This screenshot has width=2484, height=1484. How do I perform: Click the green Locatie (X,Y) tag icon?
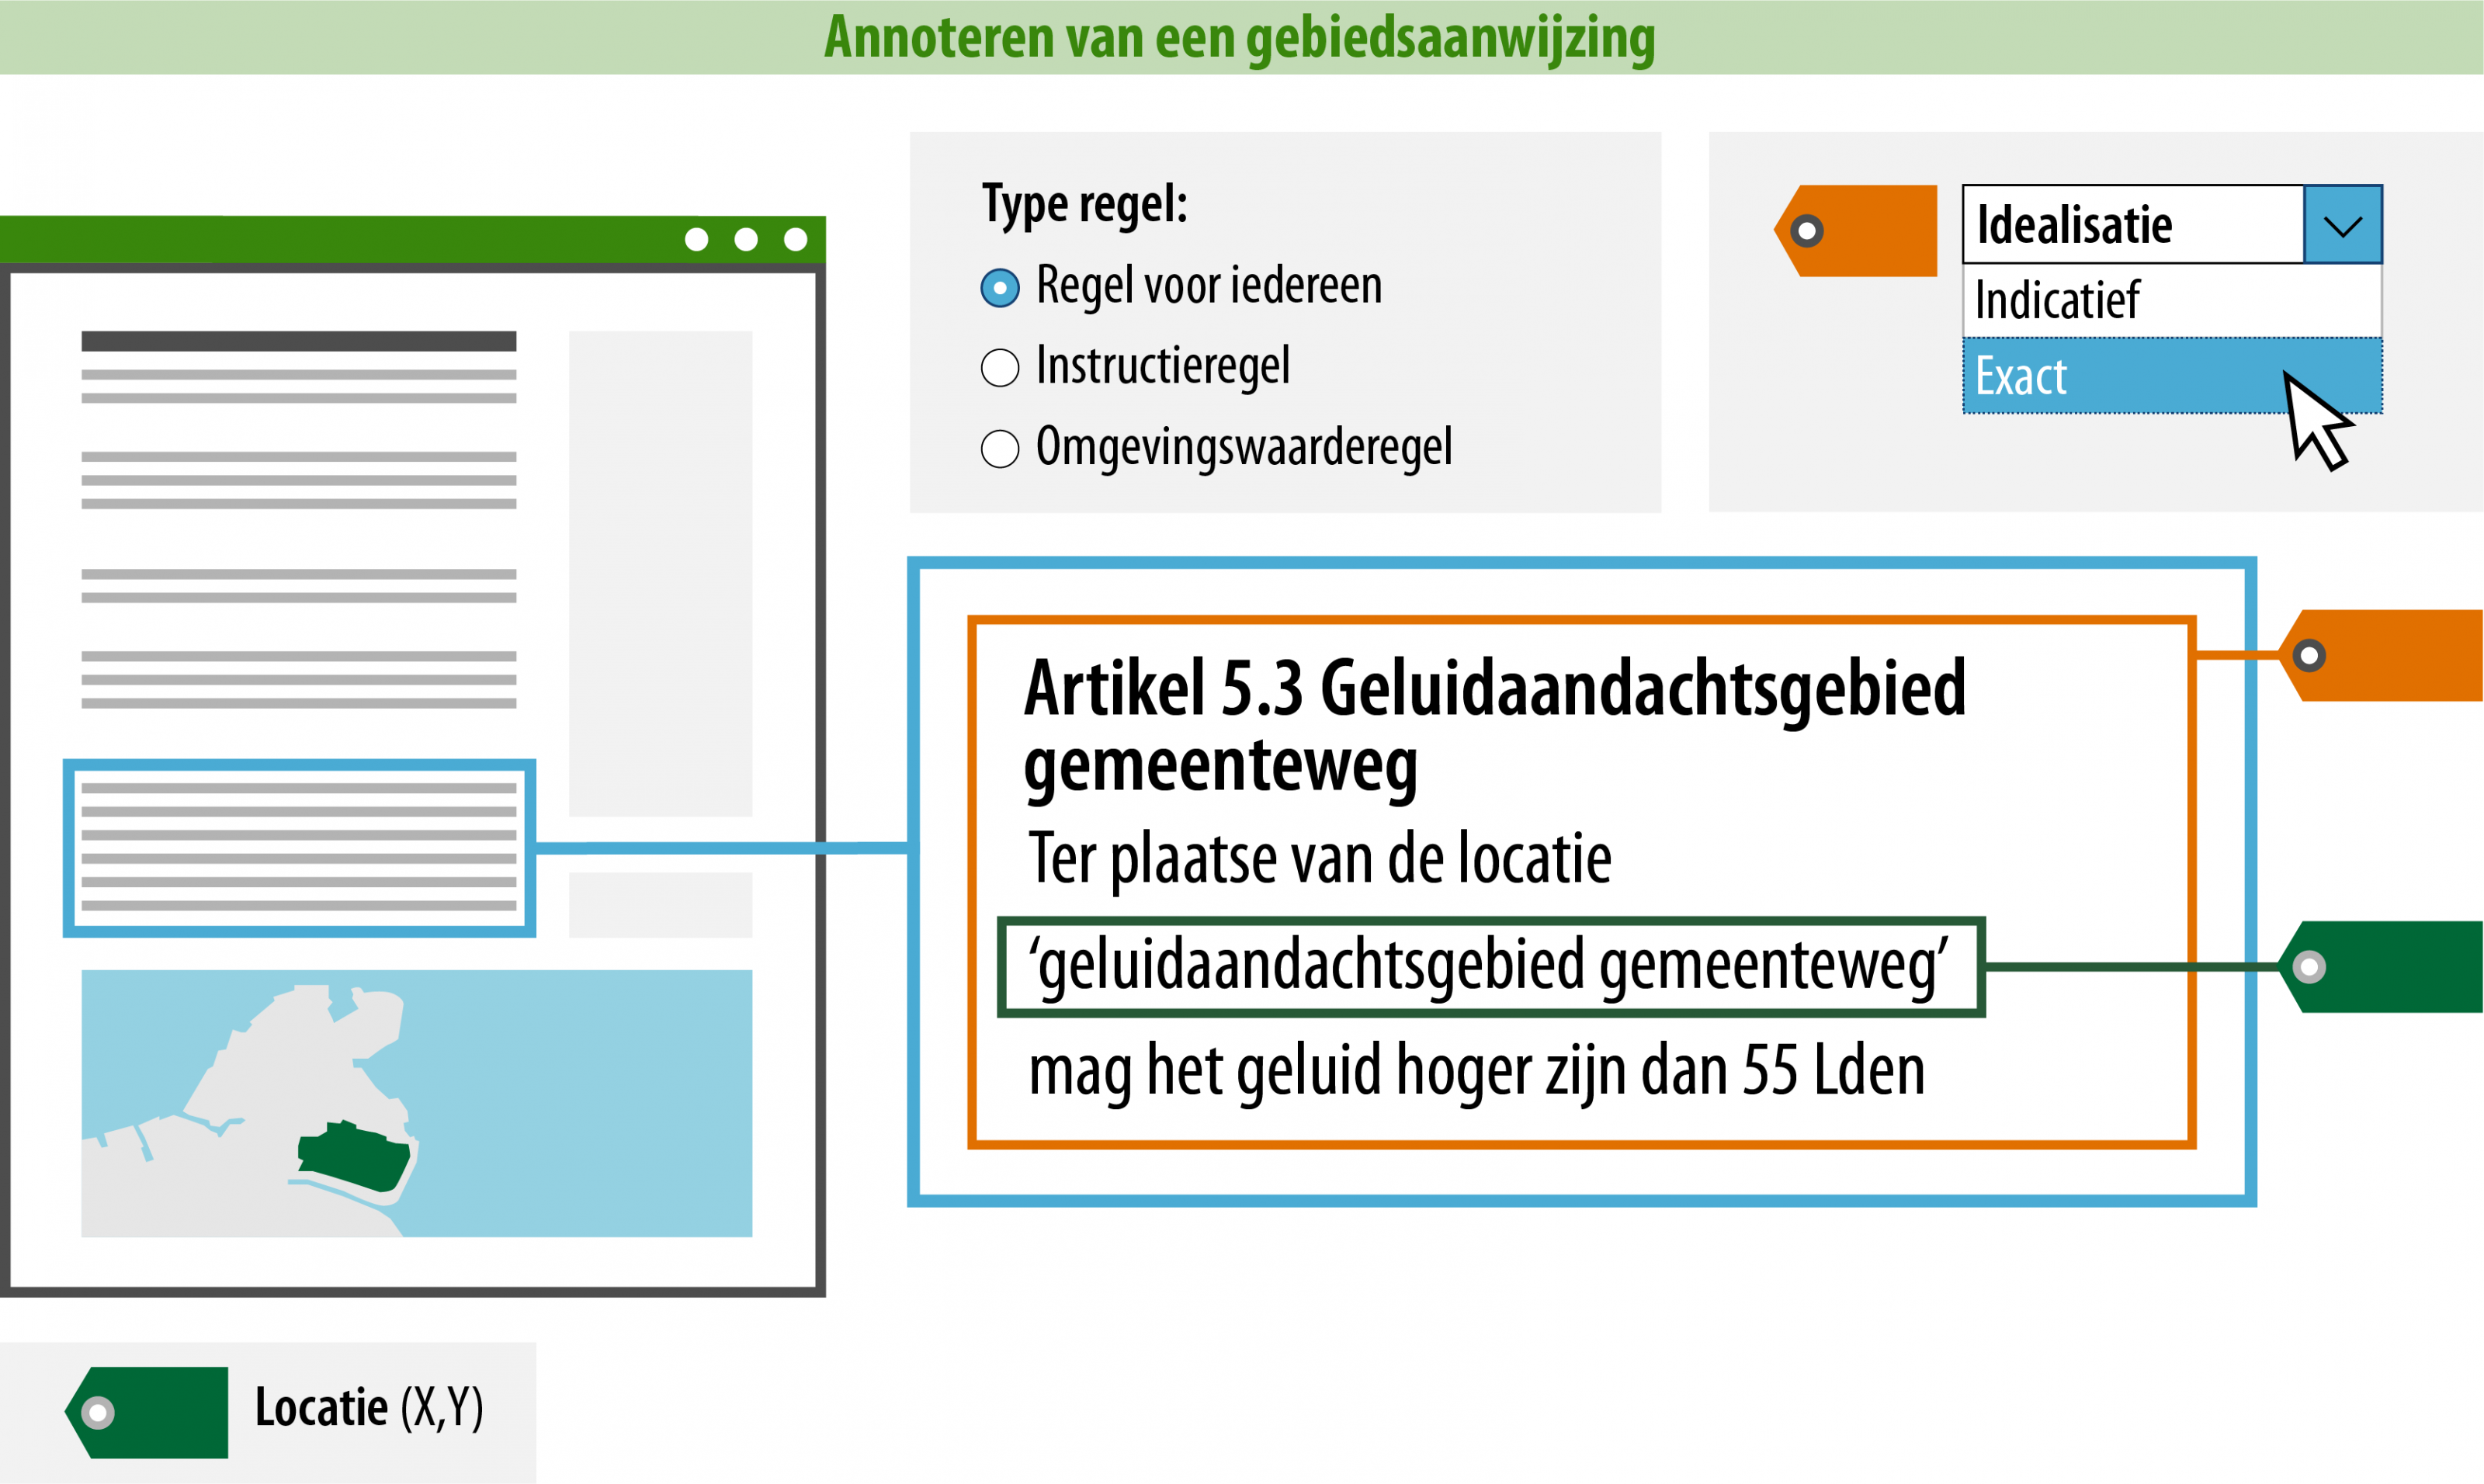coord(148,1412)
